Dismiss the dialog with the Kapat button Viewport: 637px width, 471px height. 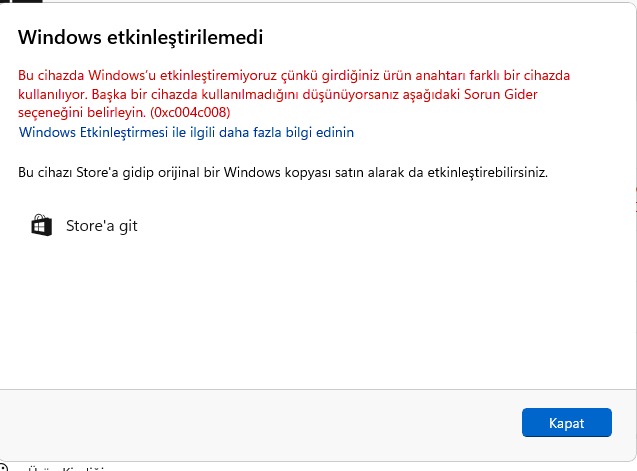pyautogui.click(x=567, y=423)
